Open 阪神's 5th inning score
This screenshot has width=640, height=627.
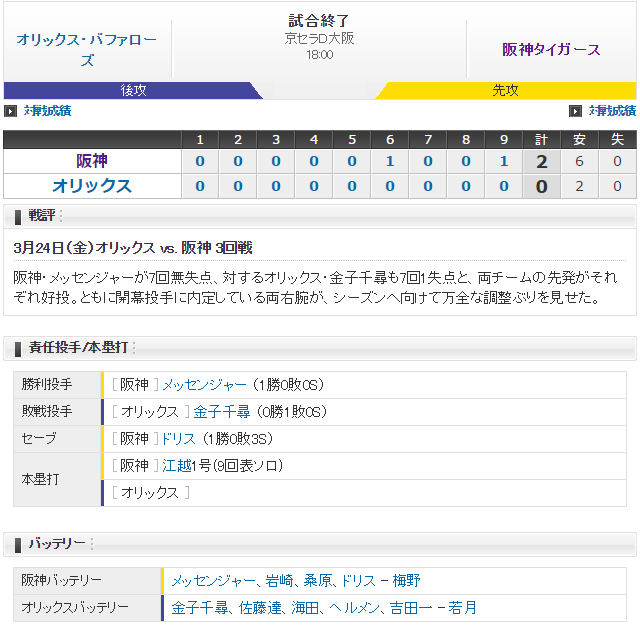coord(352,161)
